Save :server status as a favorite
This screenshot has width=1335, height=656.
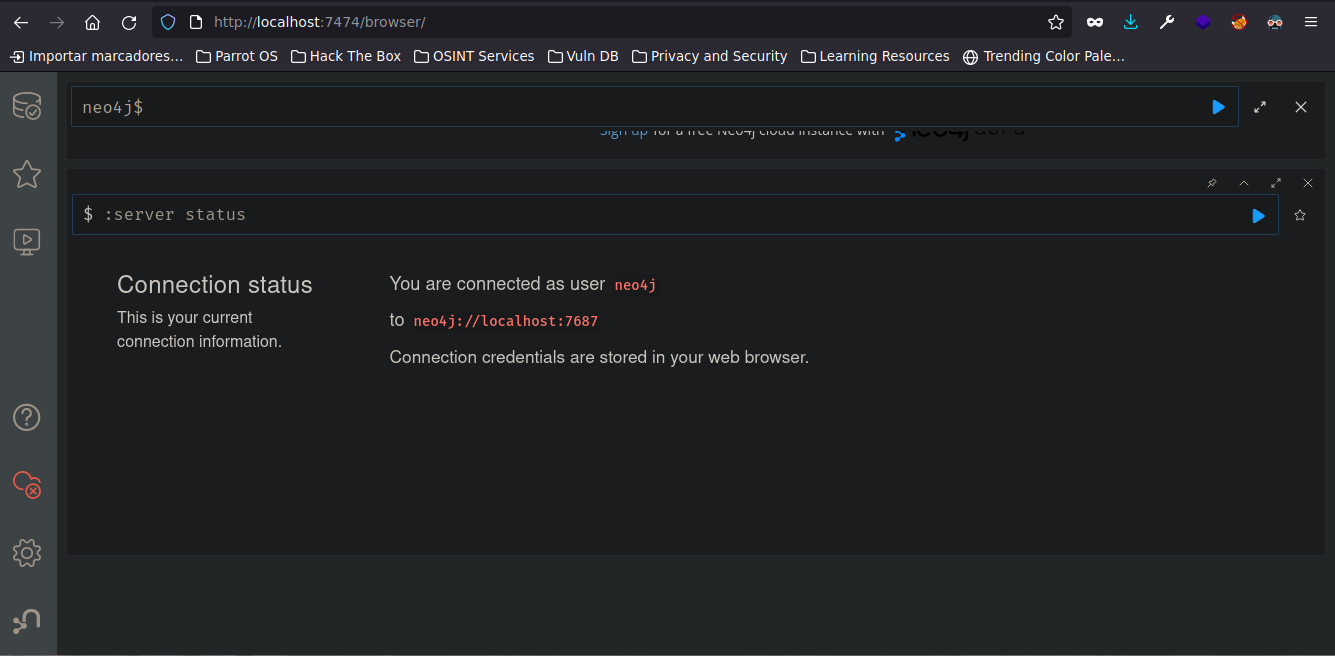pos(1300,215)
